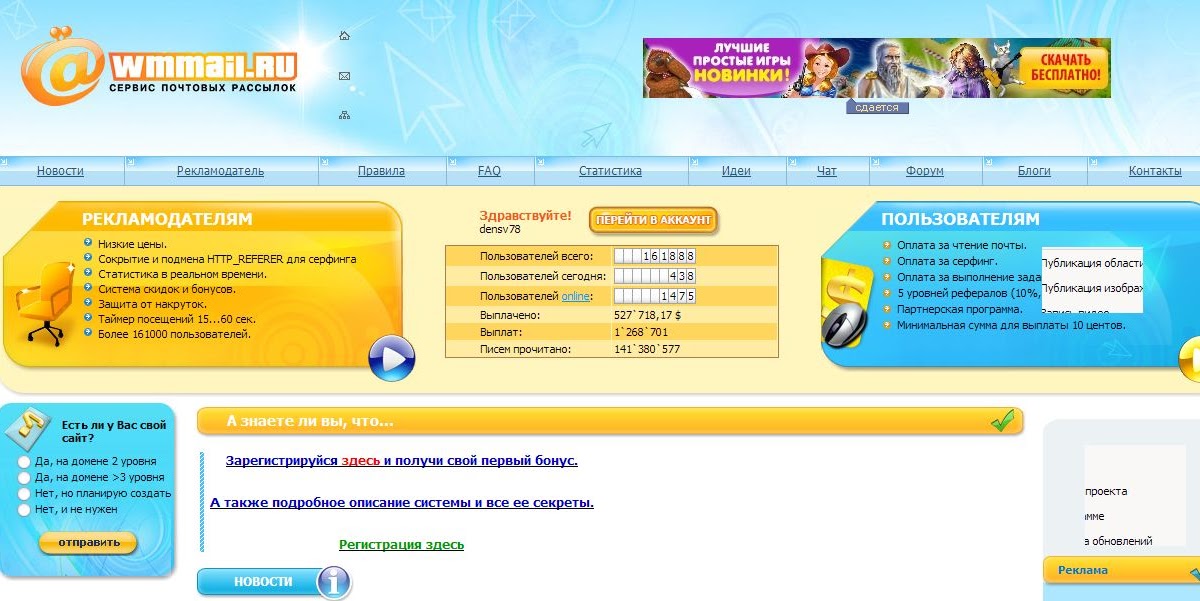This screenshot has height=601, width=1200.
Task: Click the blue Новости section button
Action: pos(263,581)
